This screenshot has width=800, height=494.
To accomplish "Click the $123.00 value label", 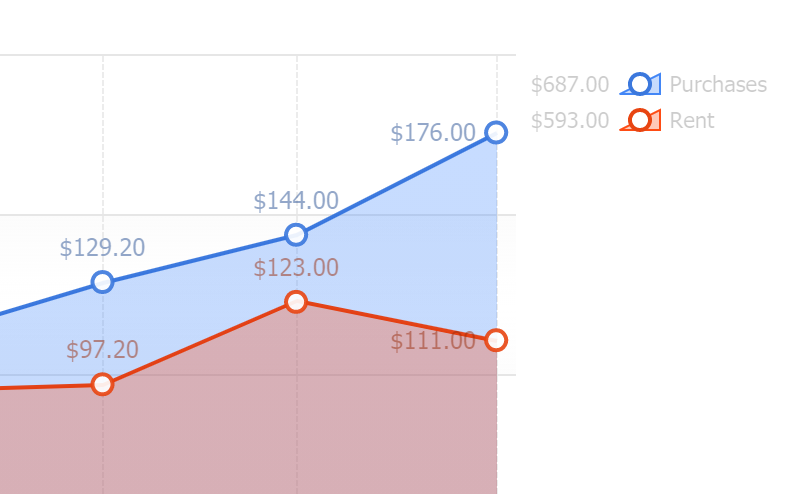I will point(296,268).
